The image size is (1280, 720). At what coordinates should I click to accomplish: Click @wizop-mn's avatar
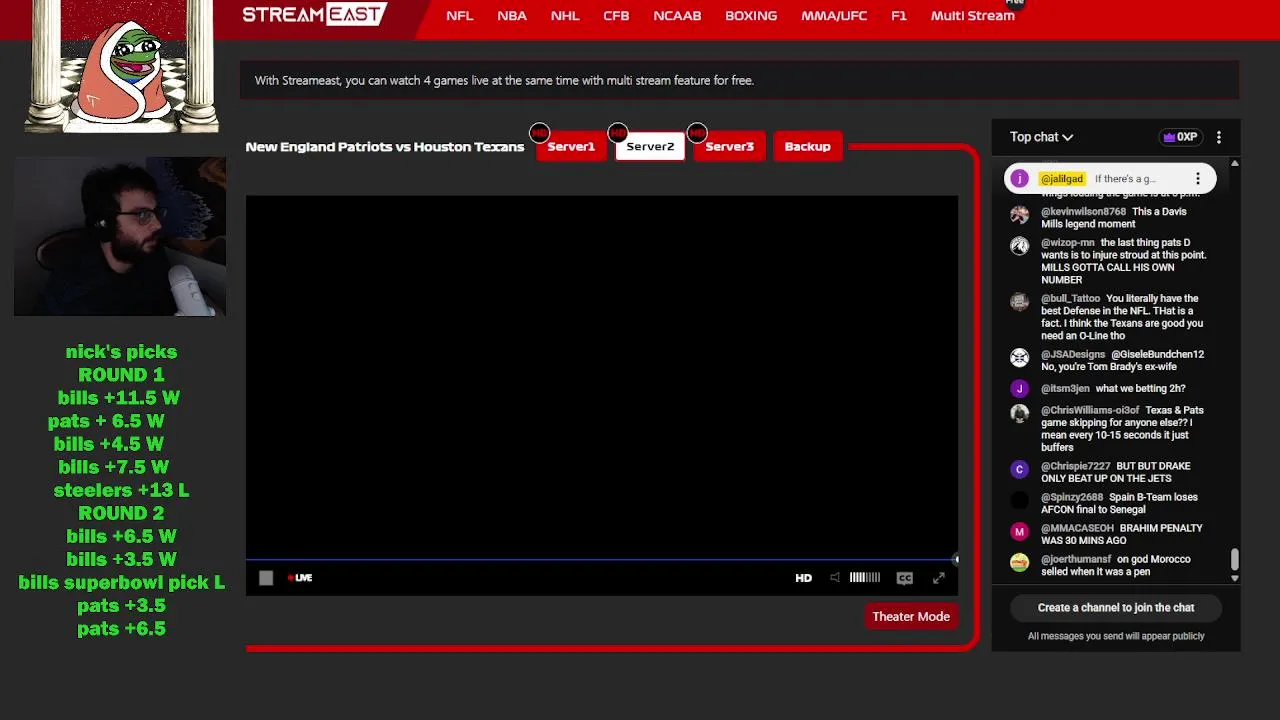[x=1019, y=245]
